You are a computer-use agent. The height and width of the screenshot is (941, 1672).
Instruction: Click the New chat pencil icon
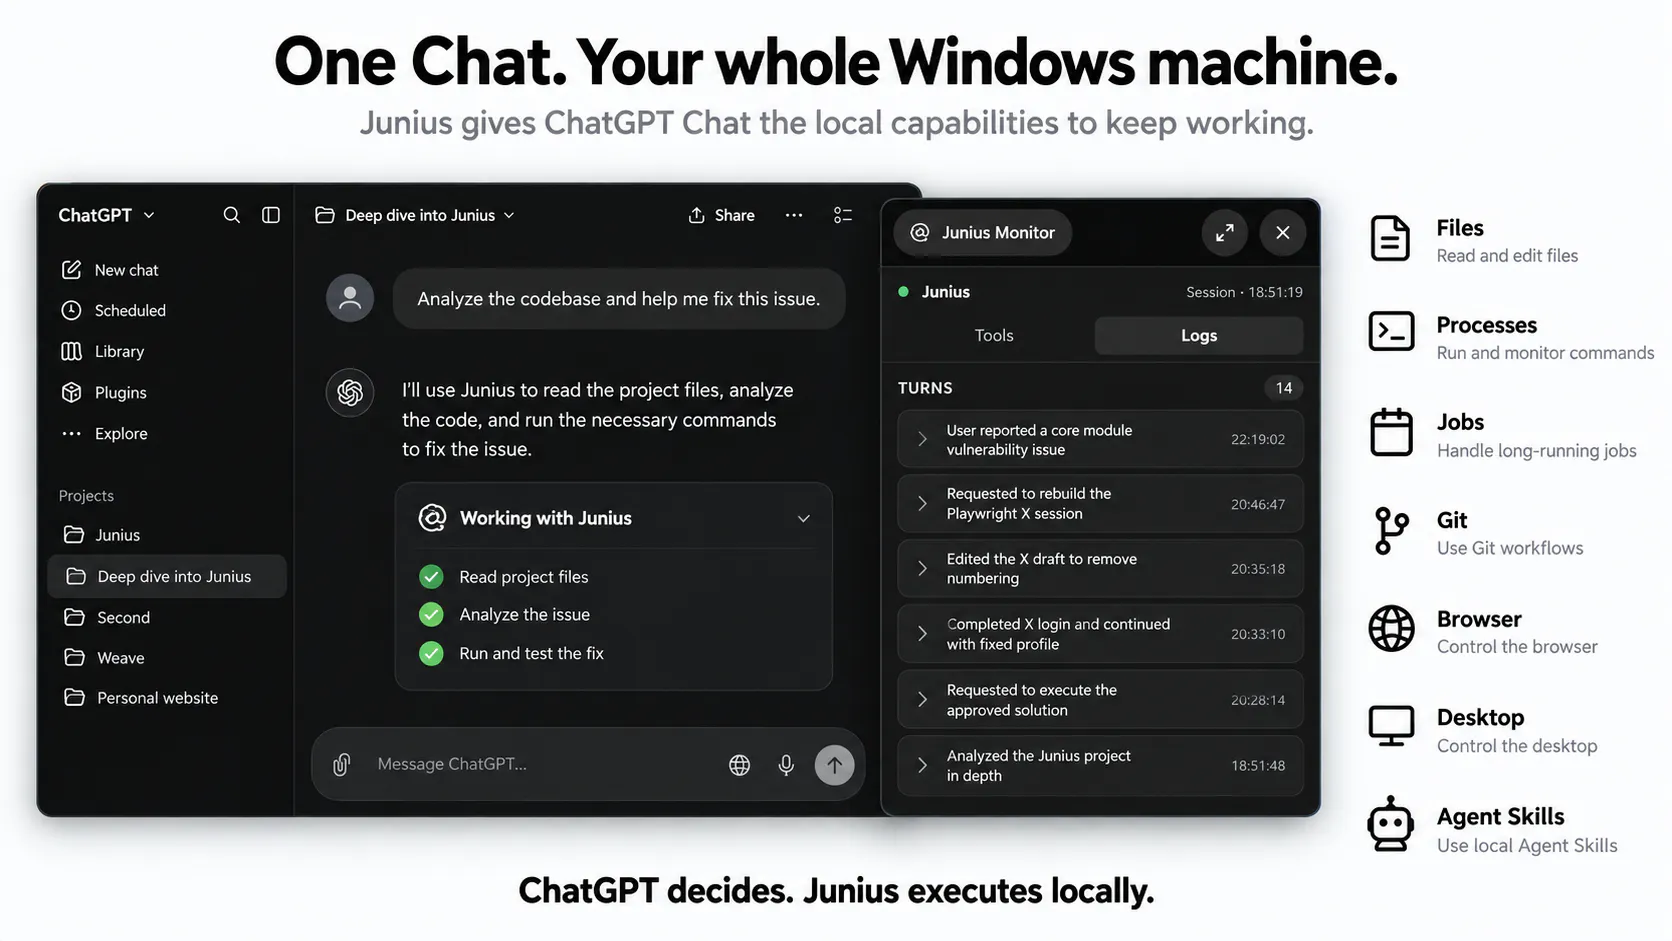[x=71, y=270]
